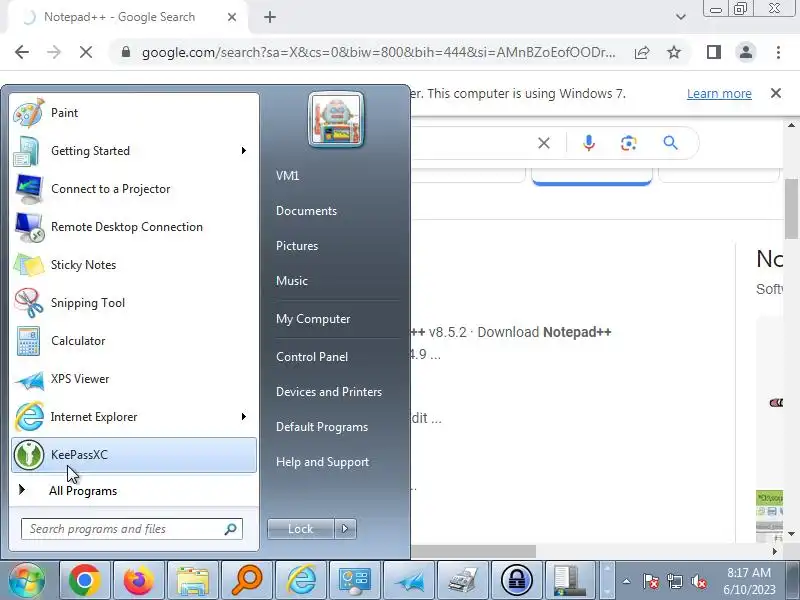
Task: Click the blue Google search magnifier
Action: 670,143
